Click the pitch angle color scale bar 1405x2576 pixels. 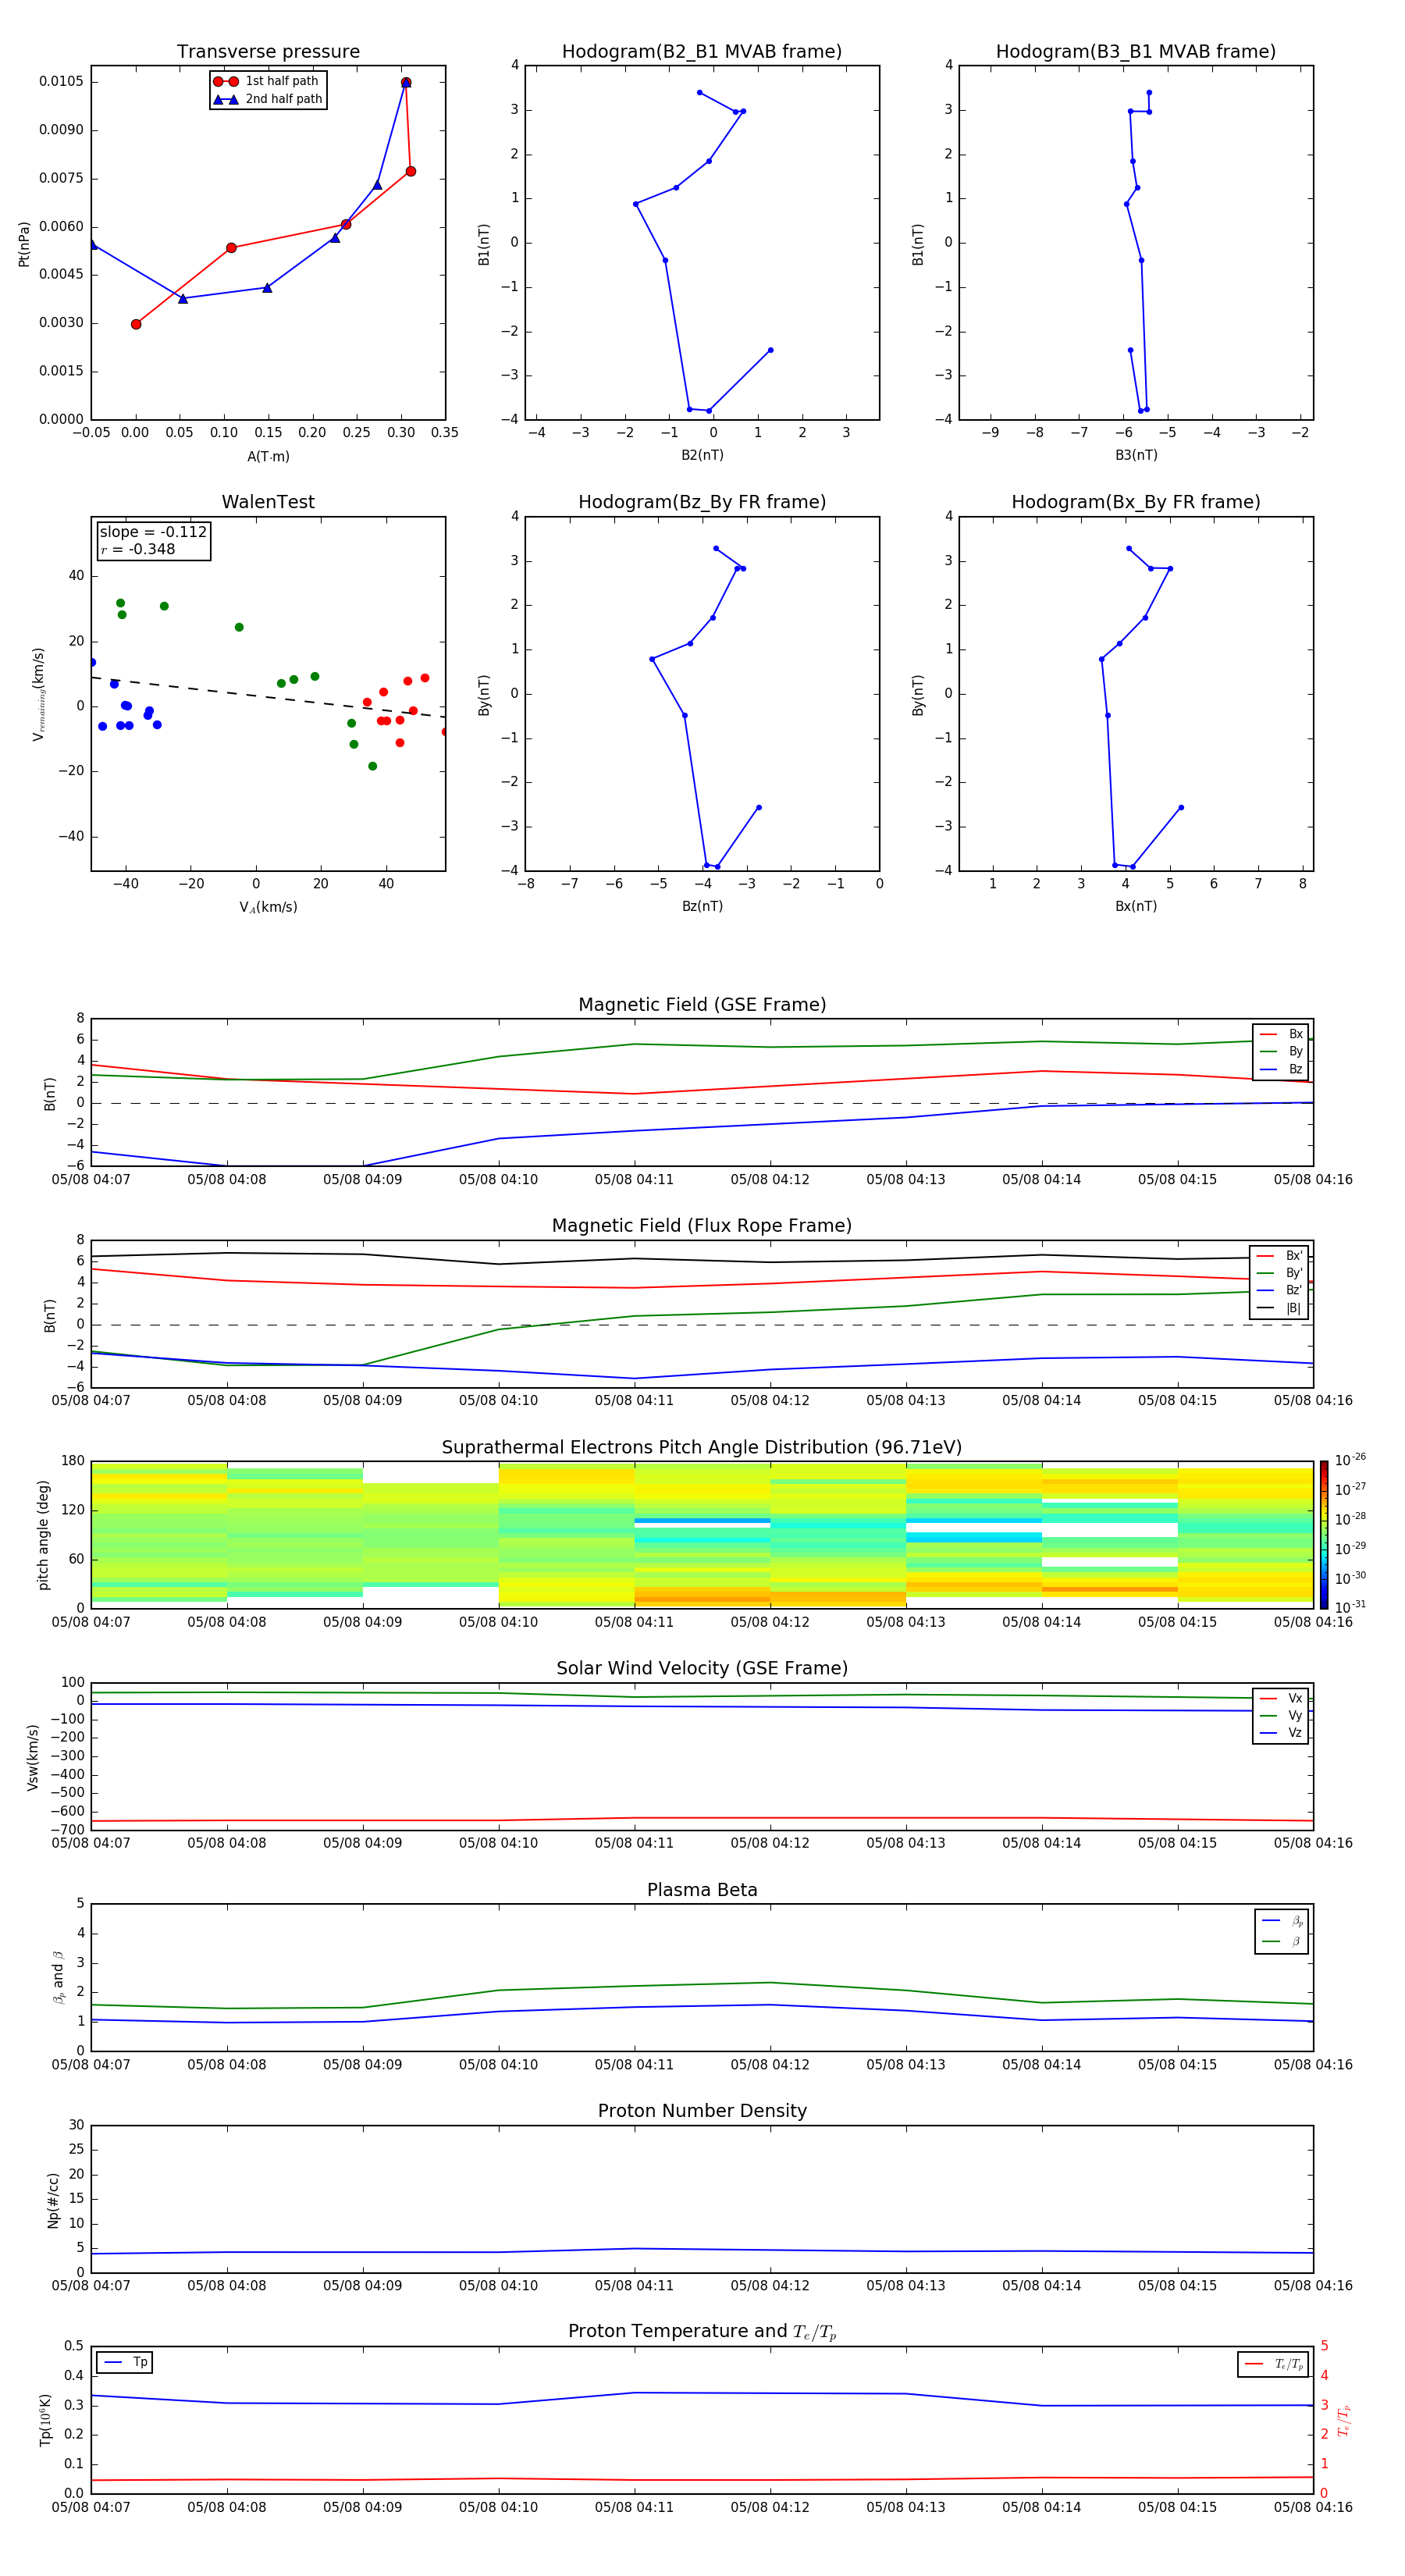[1324, 1535]
